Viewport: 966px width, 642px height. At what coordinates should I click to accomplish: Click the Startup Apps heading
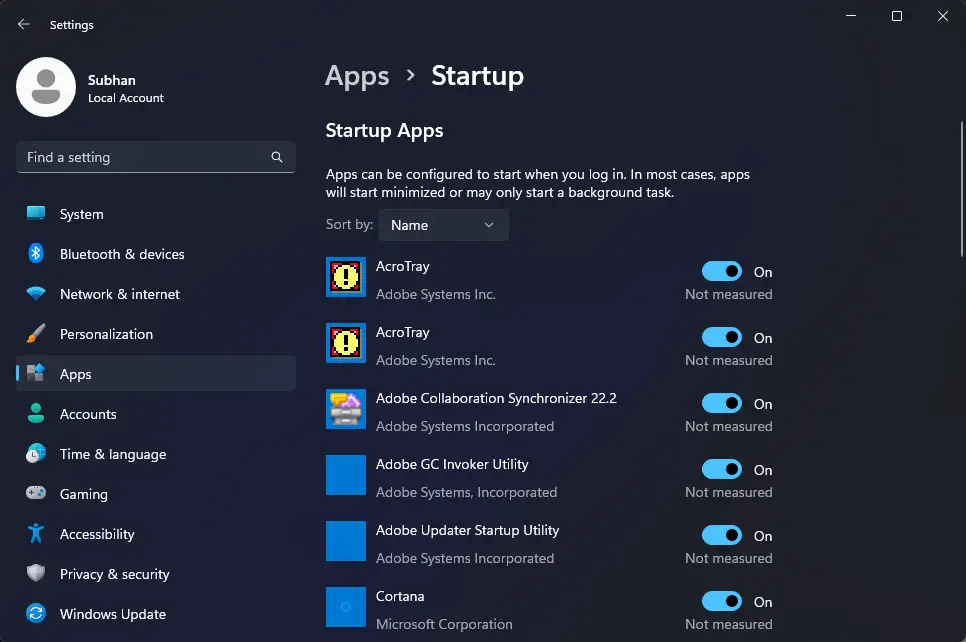[384, 131]
